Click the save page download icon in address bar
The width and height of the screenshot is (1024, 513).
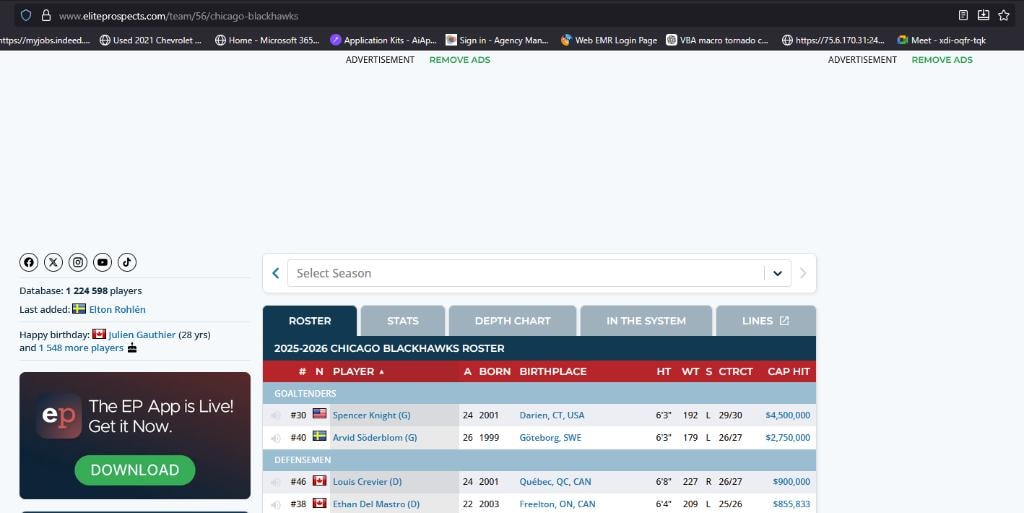984,15
